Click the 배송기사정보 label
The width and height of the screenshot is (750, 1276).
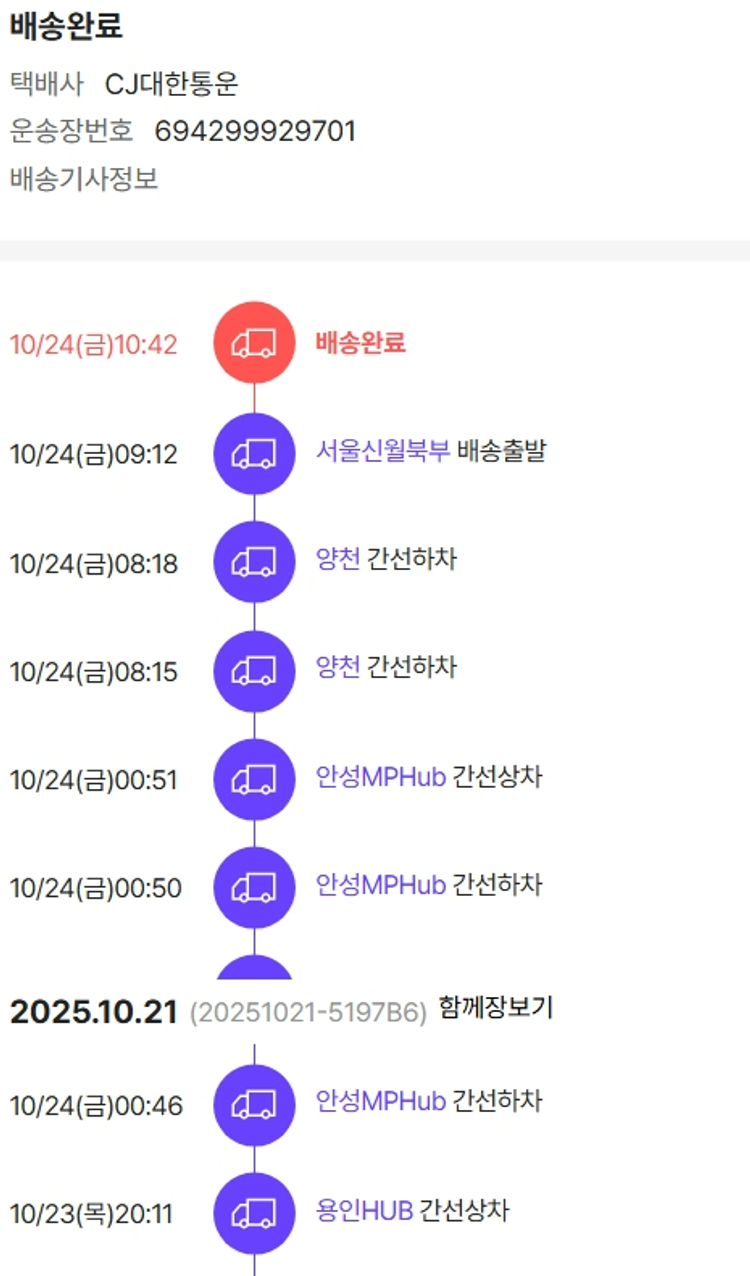(84, 180)
